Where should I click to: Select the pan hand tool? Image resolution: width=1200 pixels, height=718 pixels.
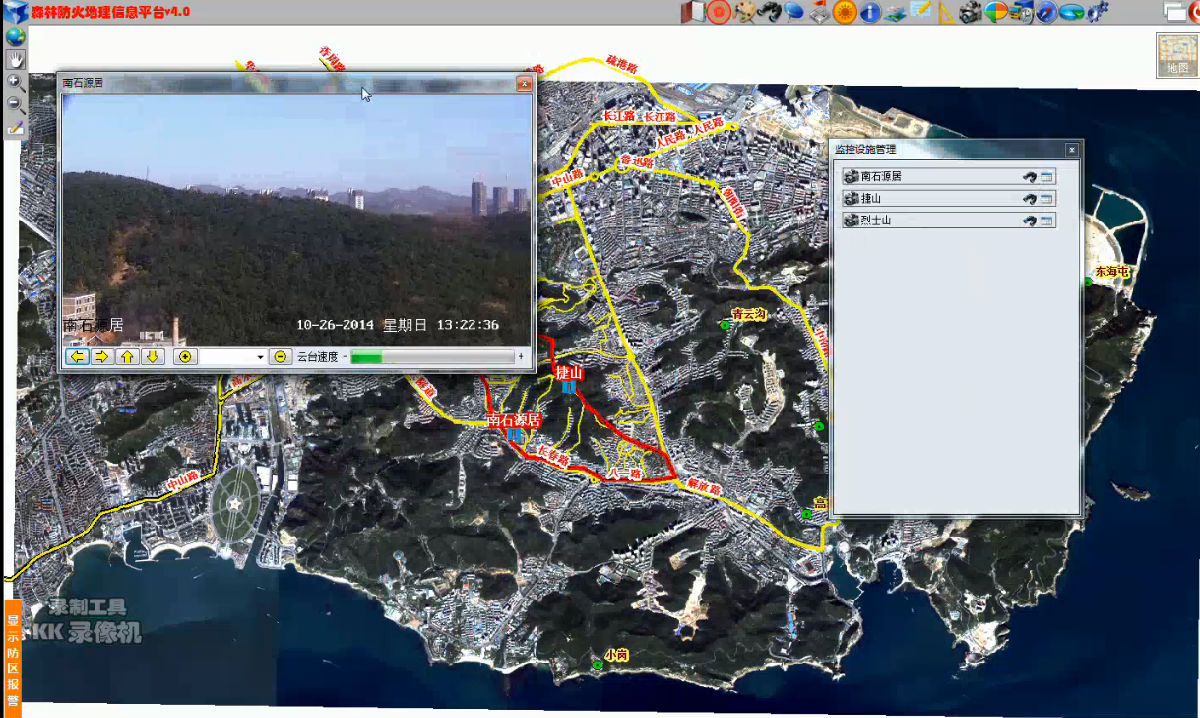coord(15,59)
